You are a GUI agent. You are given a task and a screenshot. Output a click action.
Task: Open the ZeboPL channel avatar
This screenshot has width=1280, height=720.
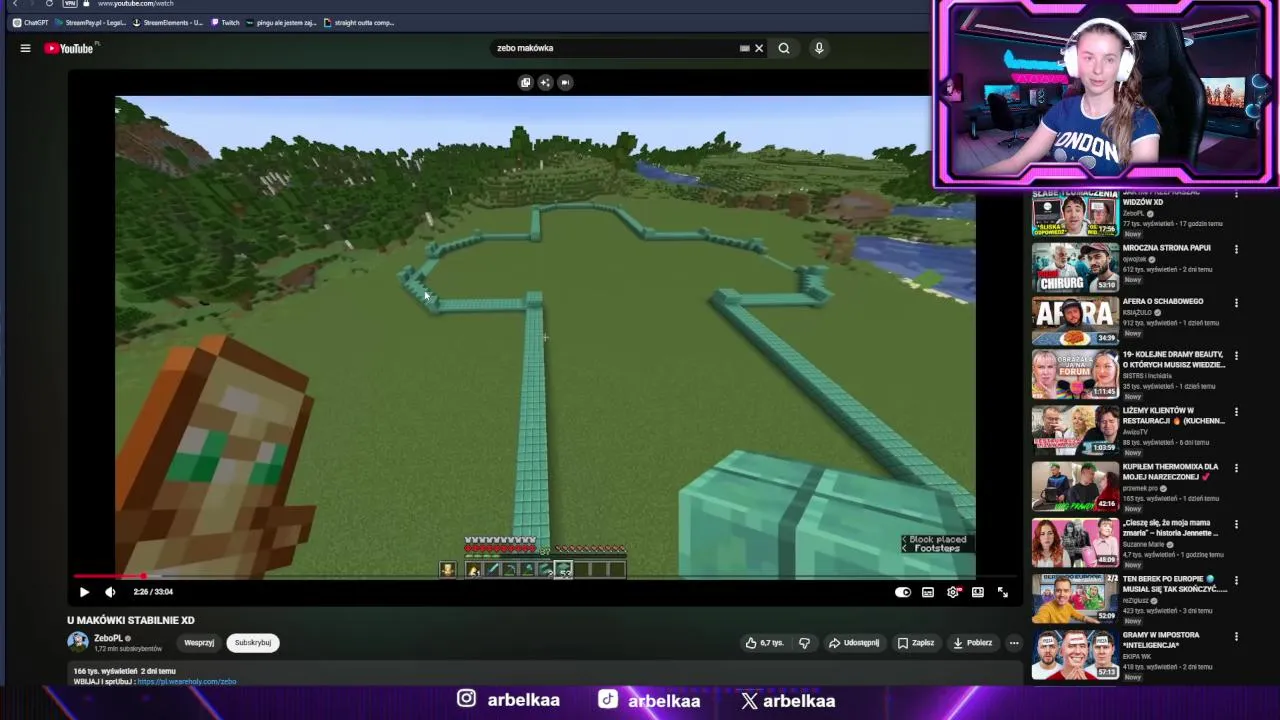pyautogui.click(x=77, y=642)
